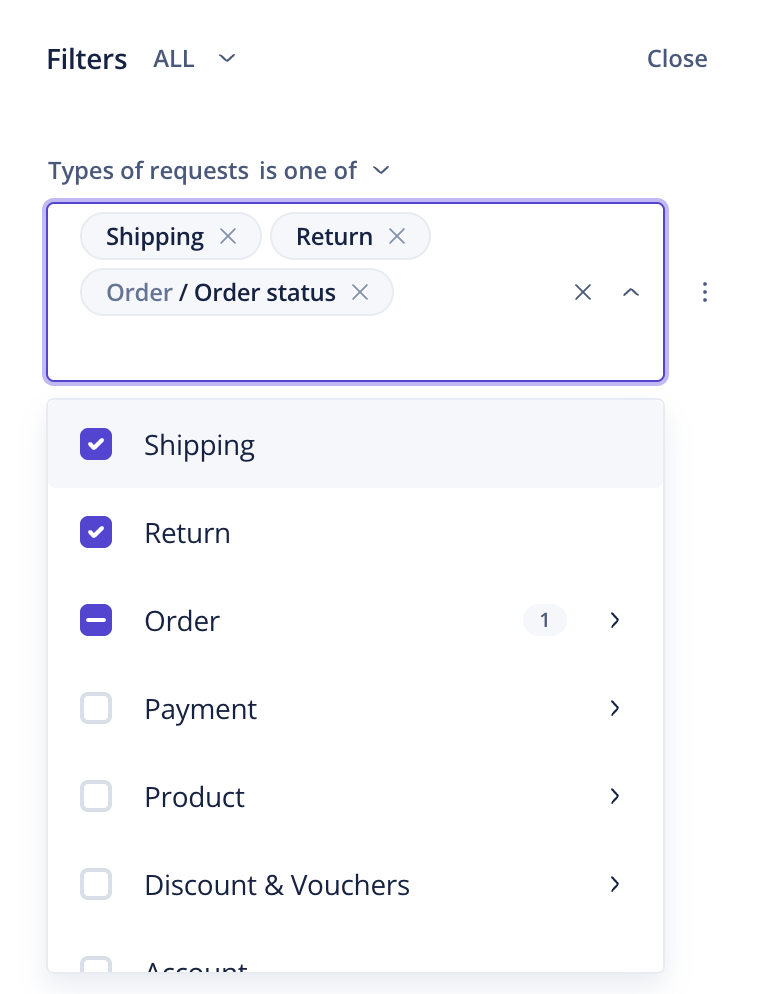The width and height of the screenshot is (782, 994).
Task: Click the Order count badge showing 1
Action: 544,620
